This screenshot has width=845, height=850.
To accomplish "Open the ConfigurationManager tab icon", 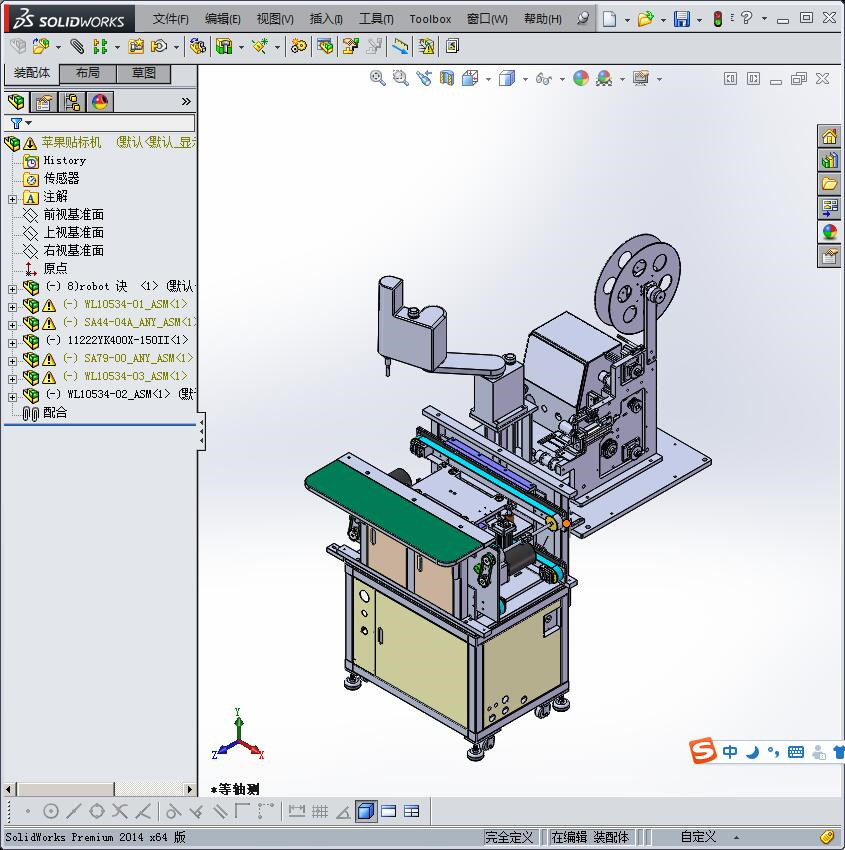I will coord(72,102).
